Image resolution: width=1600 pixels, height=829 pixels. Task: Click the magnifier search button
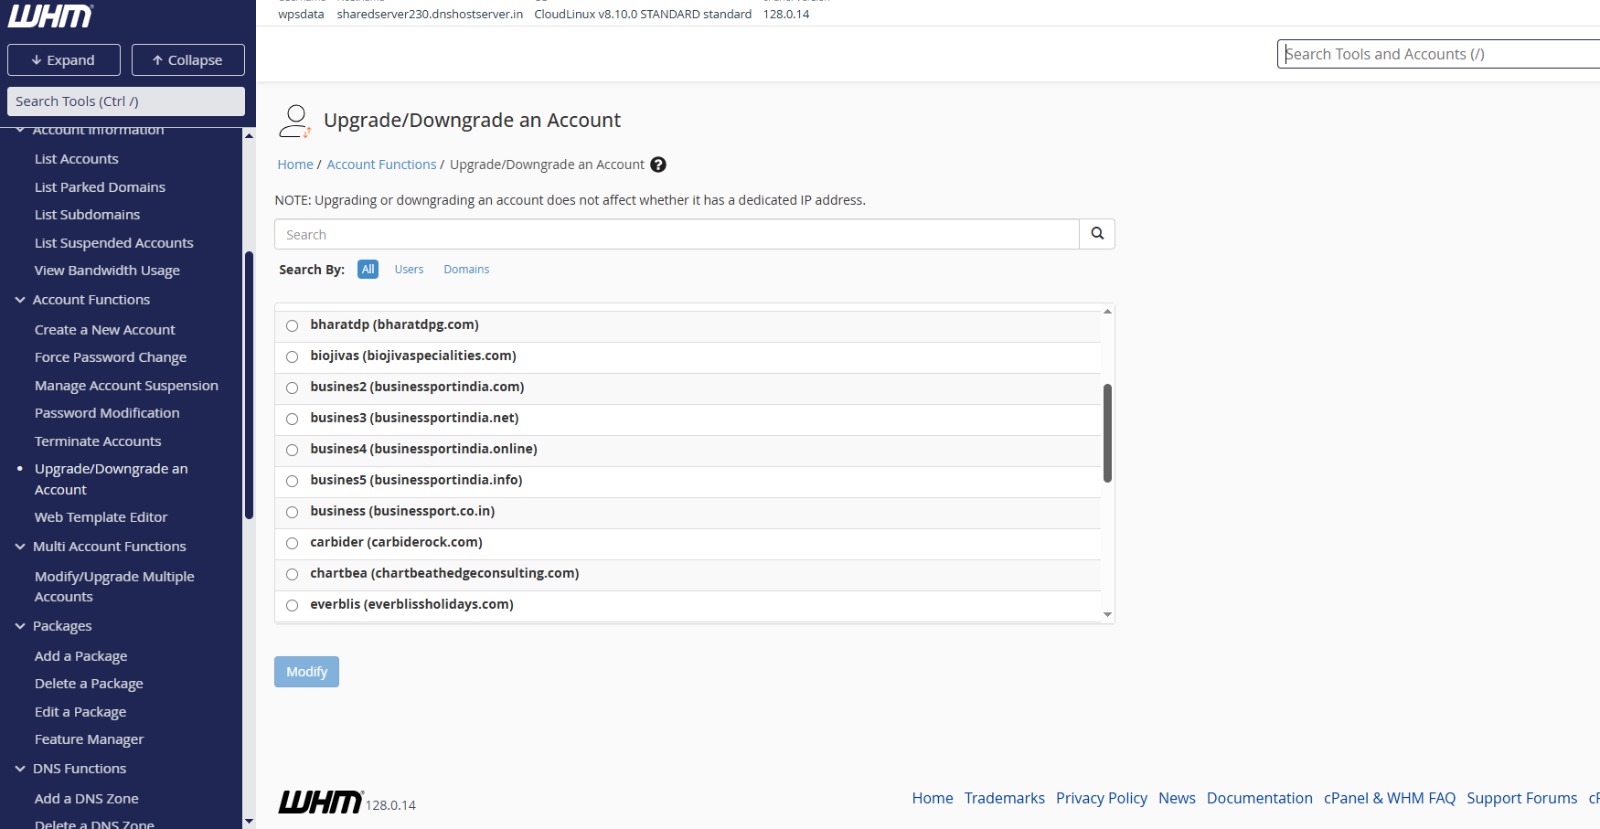coord(1097,234)
